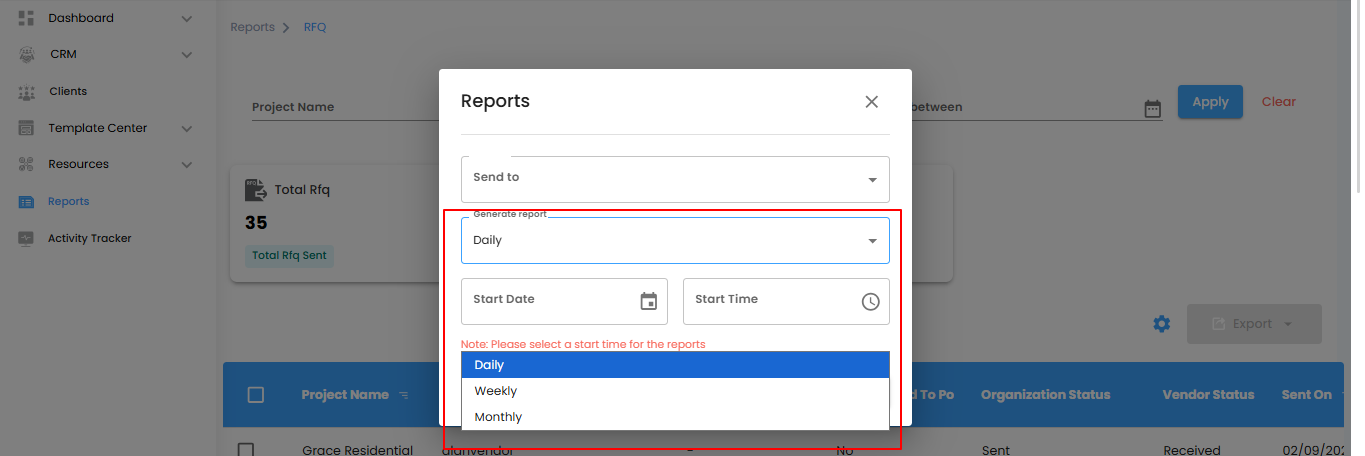Expand the Resources sidebar chevron
The height and width of the screenshot is (456, 1365).
pyautogui.click(x=187, y=164)
